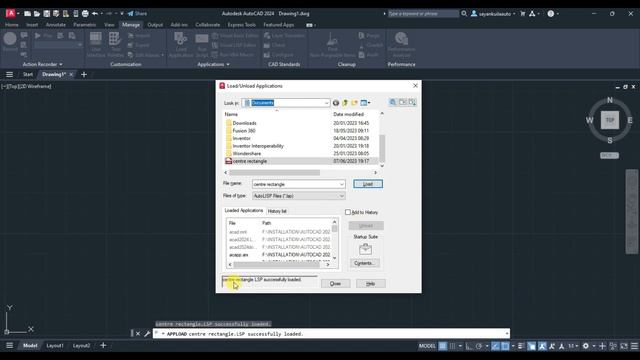Click the Record action button in ribbon
This screenshot has width=640, height=360.
click(x=10, y=41)
